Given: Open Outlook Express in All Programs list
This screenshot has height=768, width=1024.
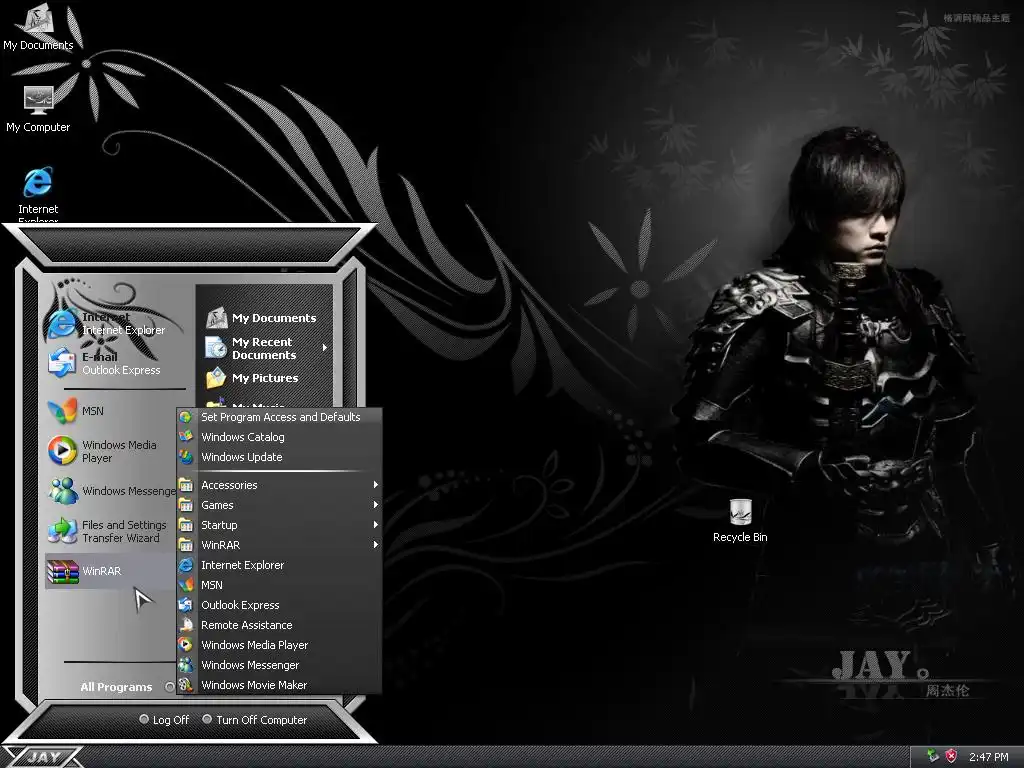Looking at the screenshot, I should 279,605.
